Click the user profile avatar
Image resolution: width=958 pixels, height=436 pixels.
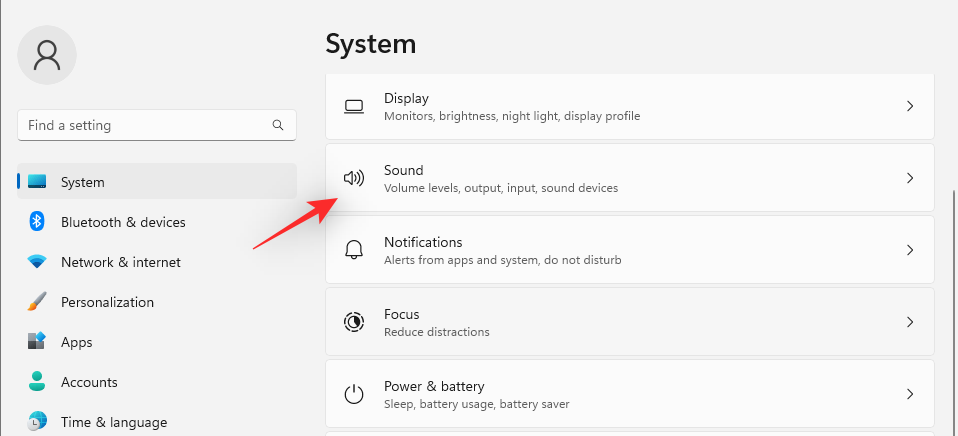pos(47,55)
